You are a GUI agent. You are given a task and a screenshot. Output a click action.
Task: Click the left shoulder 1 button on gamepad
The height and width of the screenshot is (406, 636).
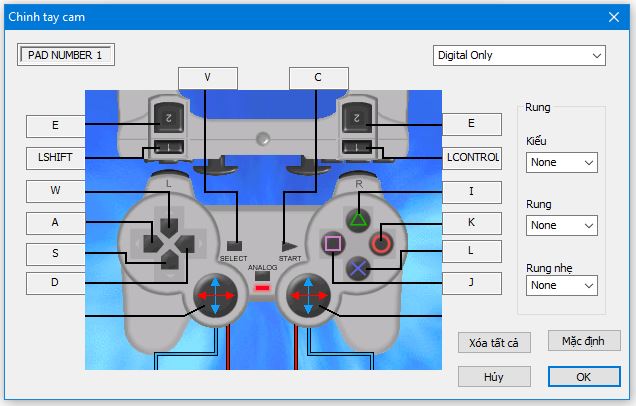(x=169, y=147)
